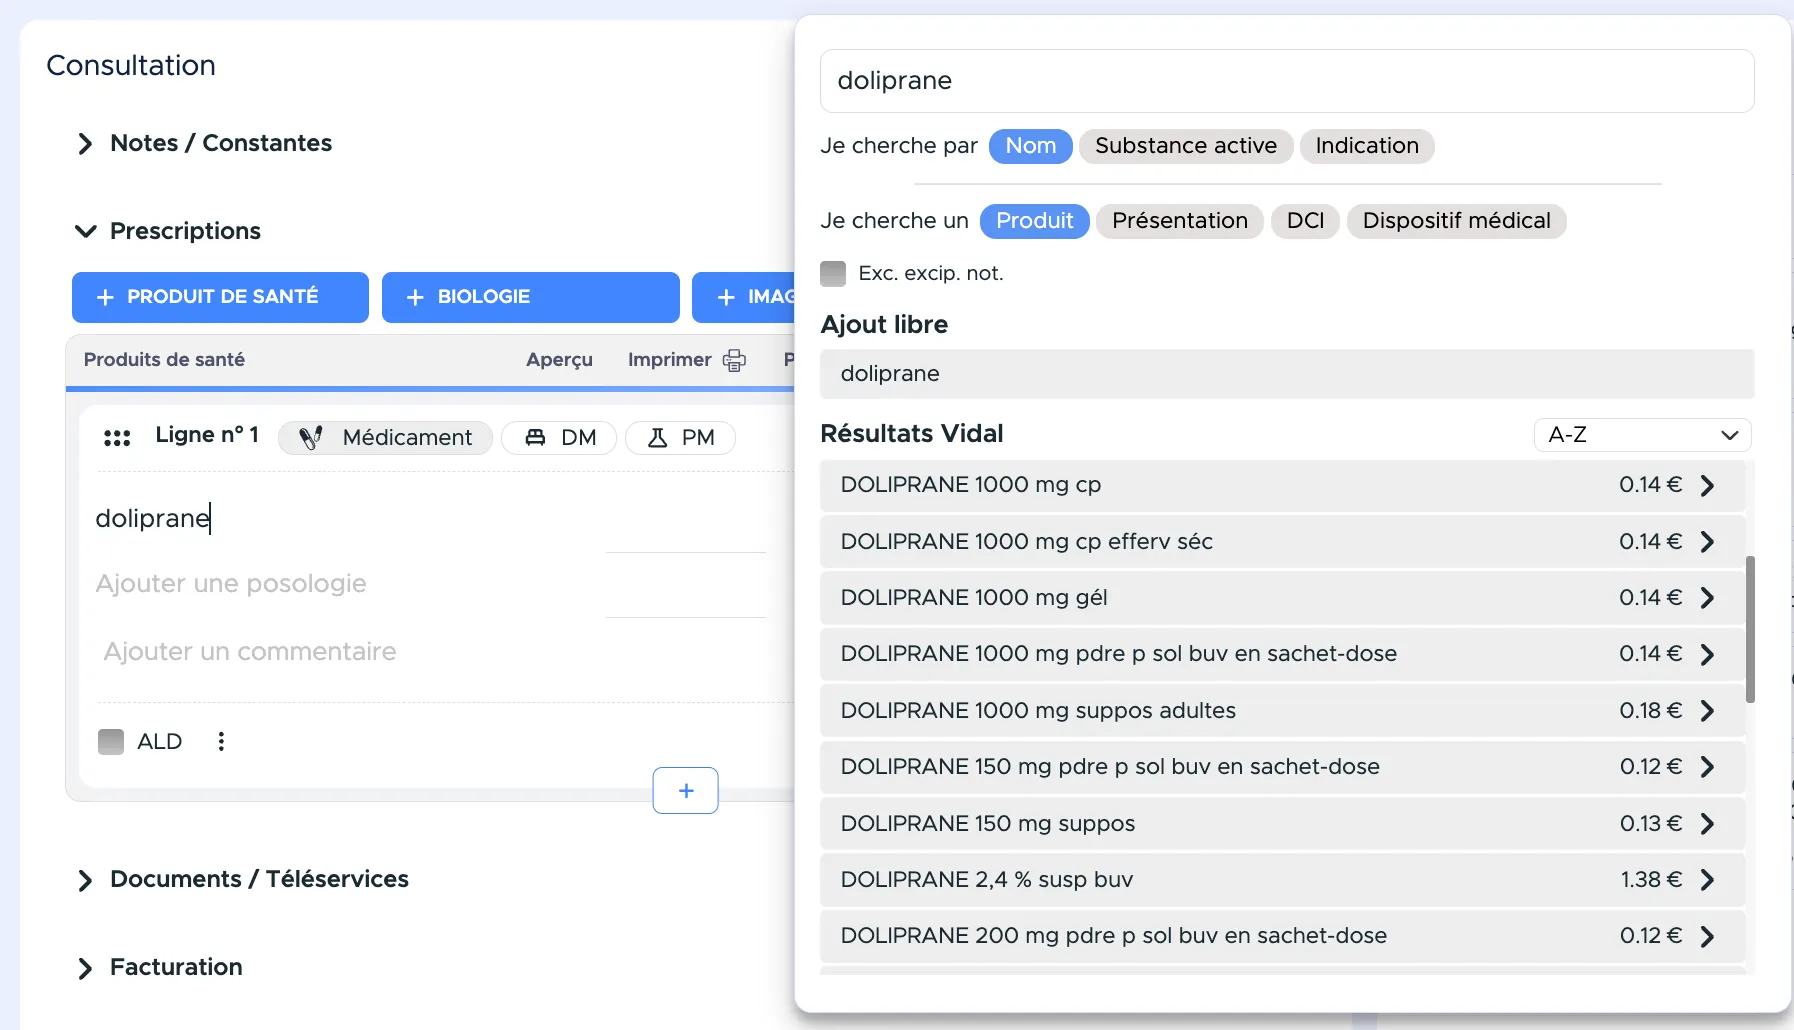This screenshot has width=1794, height=1030.
Task: Select the Présentation search type
Action: pos(1180,221)
